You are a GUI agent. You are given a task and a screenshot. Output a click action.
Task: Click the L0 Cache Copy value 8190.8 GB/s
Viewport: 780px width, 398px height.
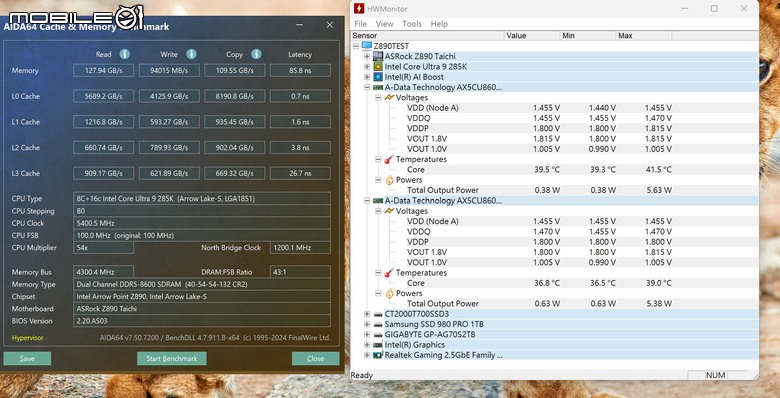pyautogui.click(x=235, y=96)
